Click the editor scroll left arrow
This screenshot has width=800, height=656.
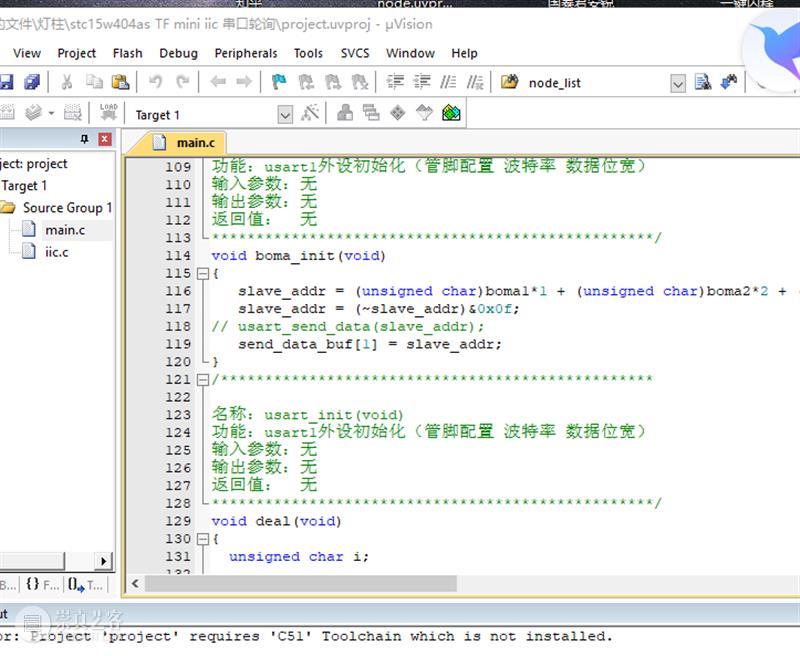(x=135, y=584)
